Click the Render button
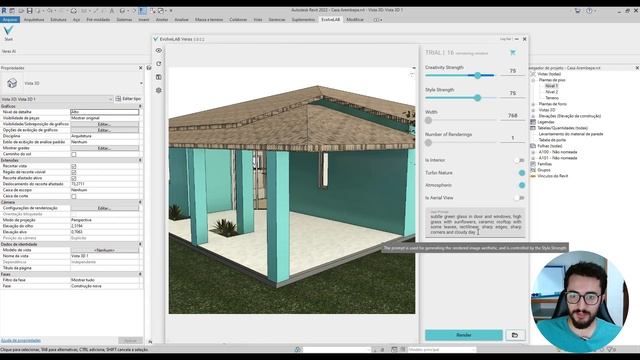Image resolution: width=640 pixels, height=360 pixels. [x=464, y=335]
